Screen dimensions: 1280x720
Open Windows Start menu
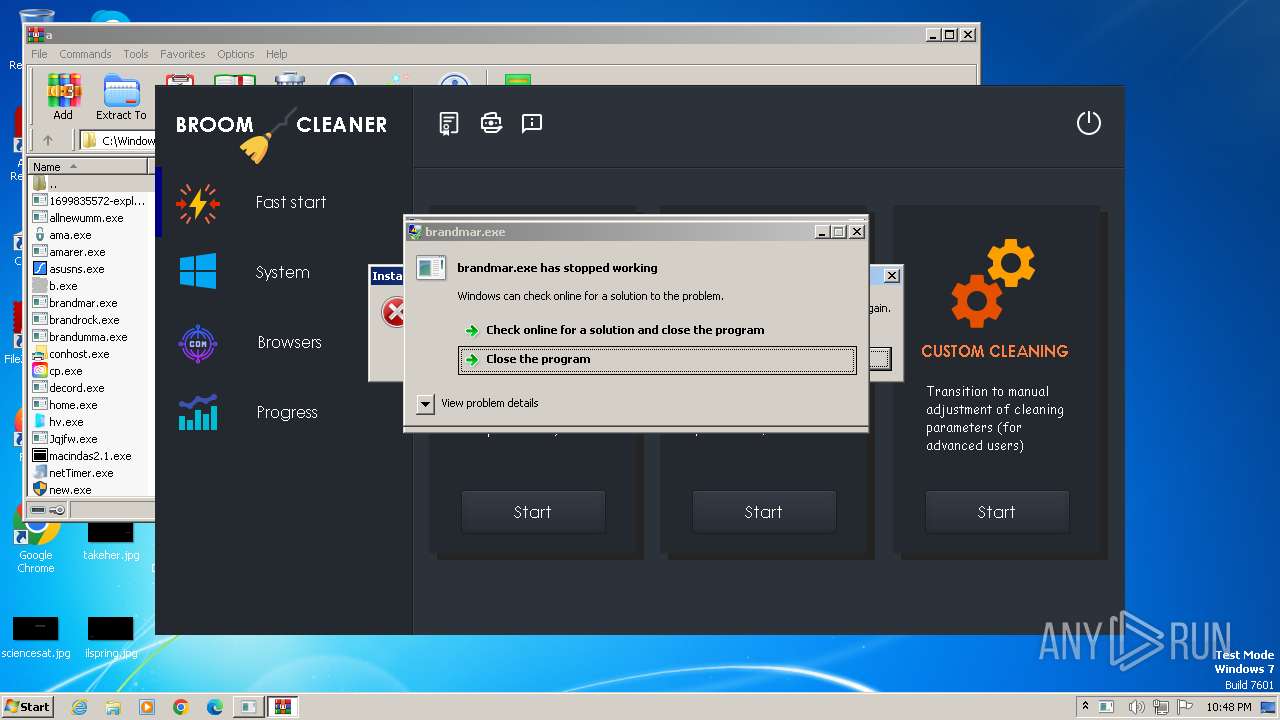pyautogui.click(x=27, y=706)
